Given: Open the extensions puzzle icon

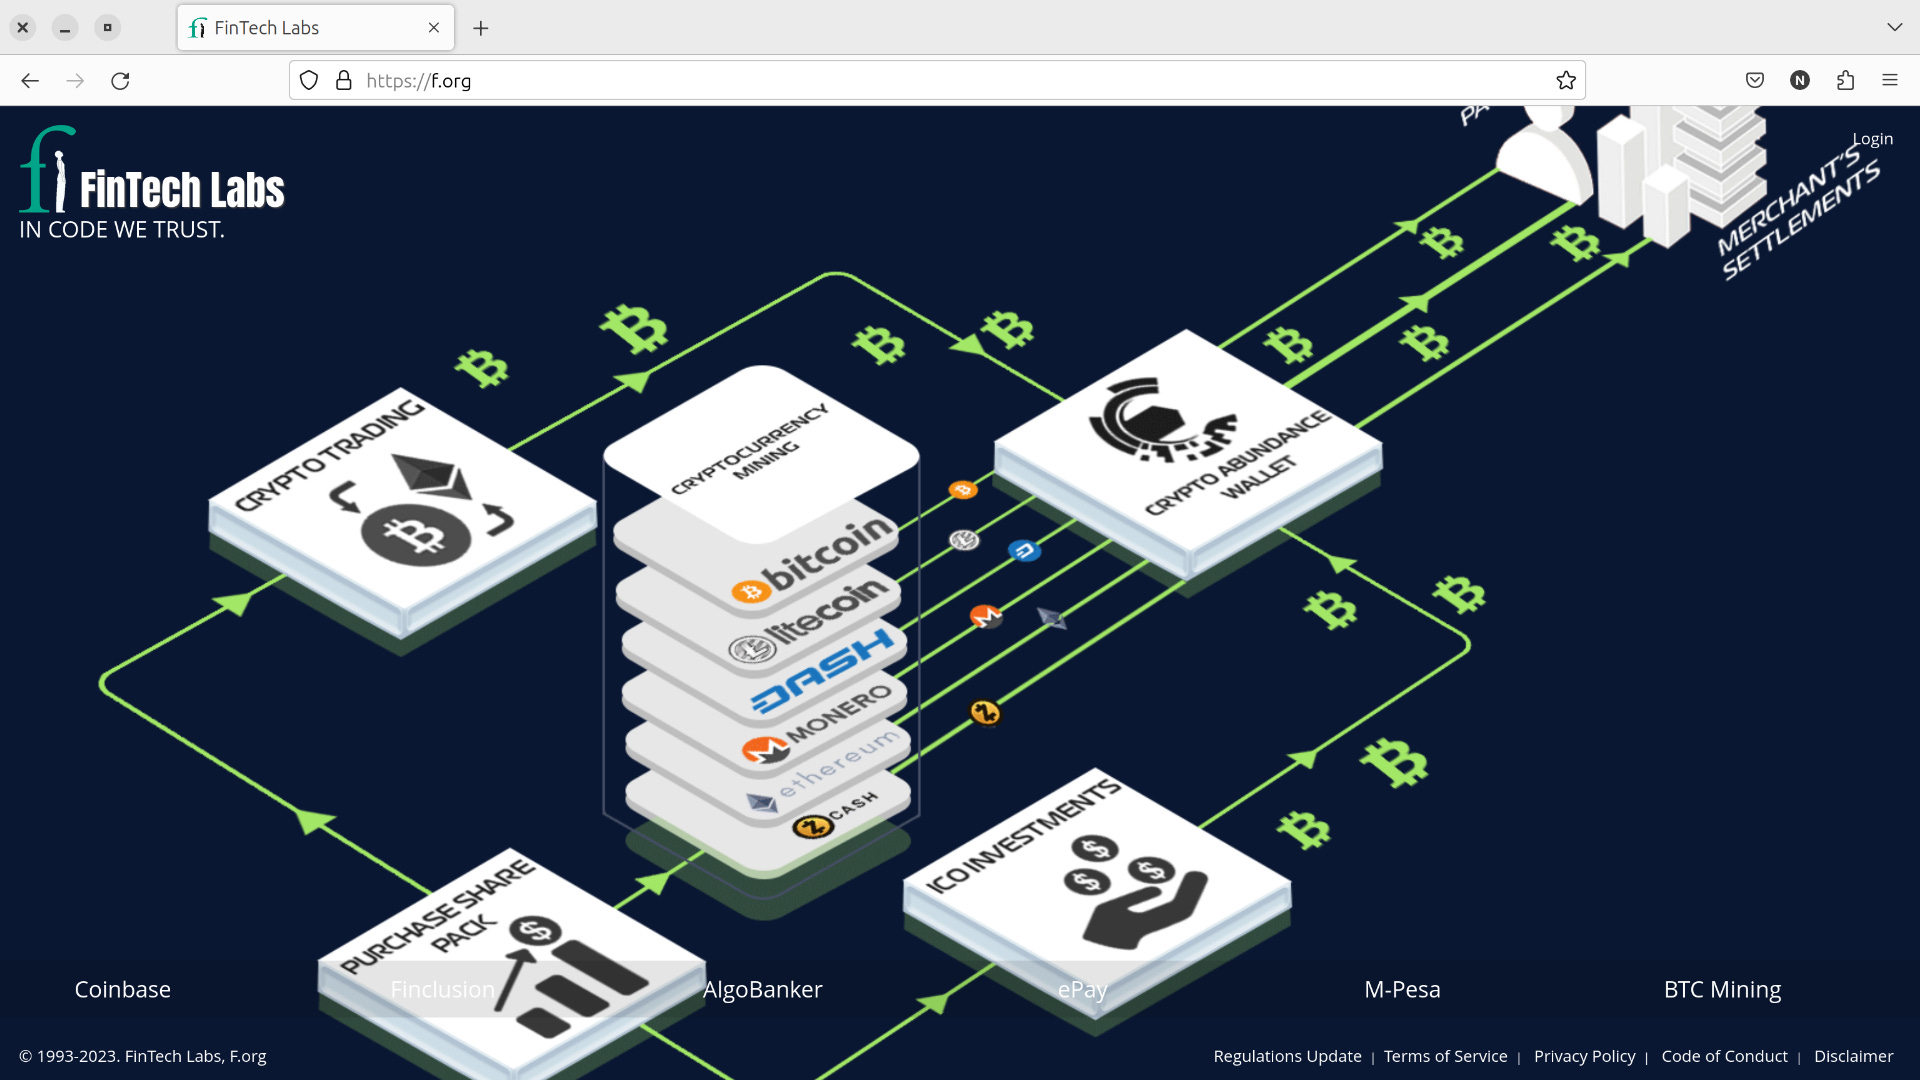Looking at the screenshot, I should 1845,81.
